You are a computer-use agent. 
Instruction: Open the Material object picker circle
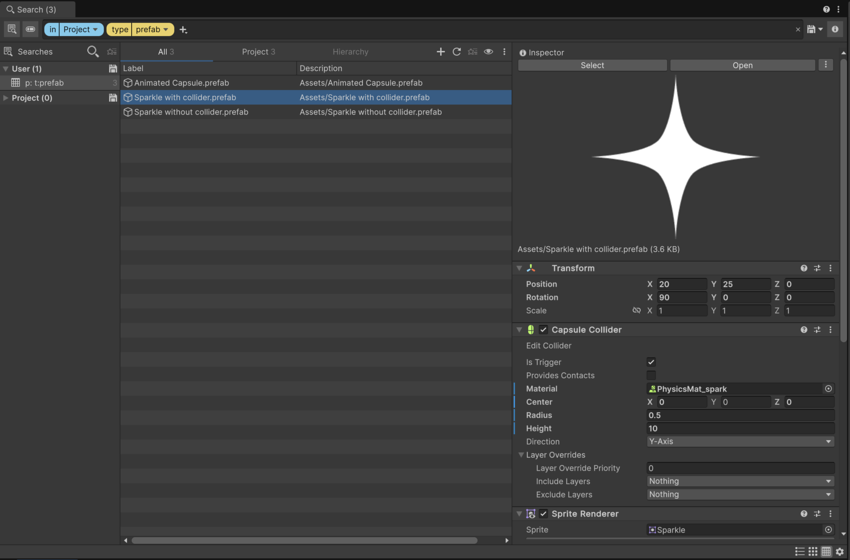coord(828,389)
